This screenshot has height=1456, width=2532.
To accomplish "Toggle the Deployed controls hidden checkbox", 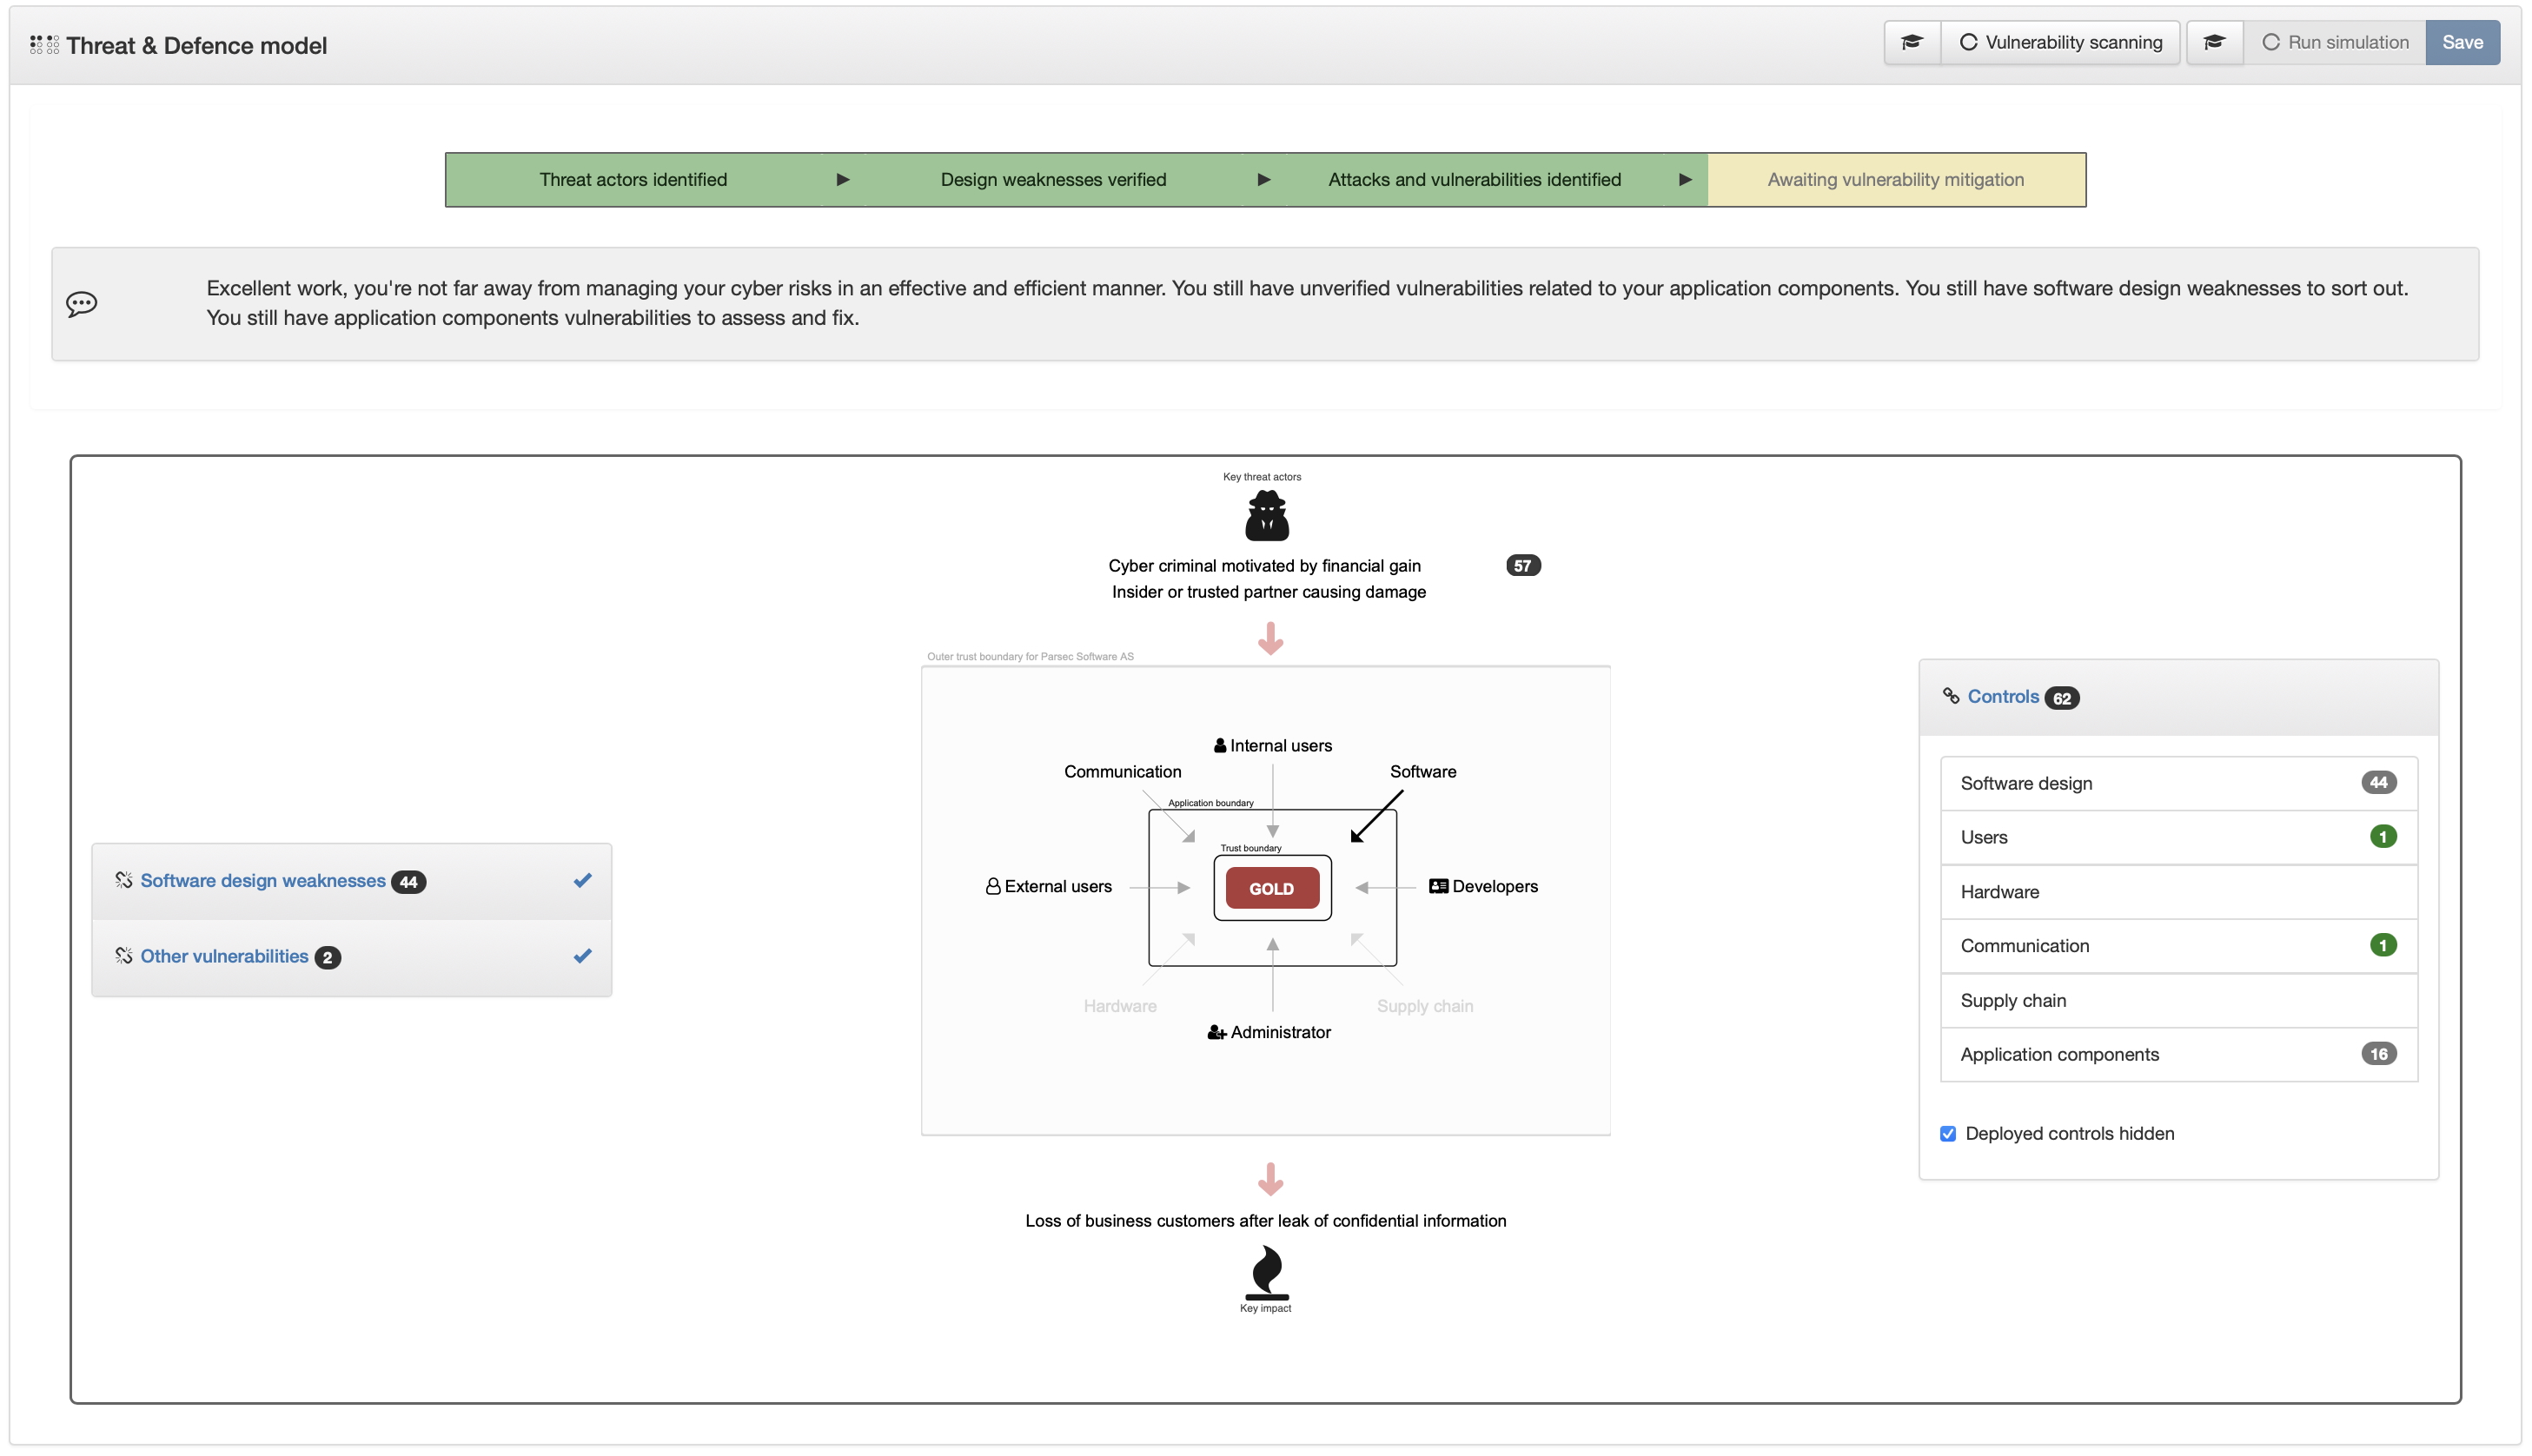I will pos(1948,1133).
